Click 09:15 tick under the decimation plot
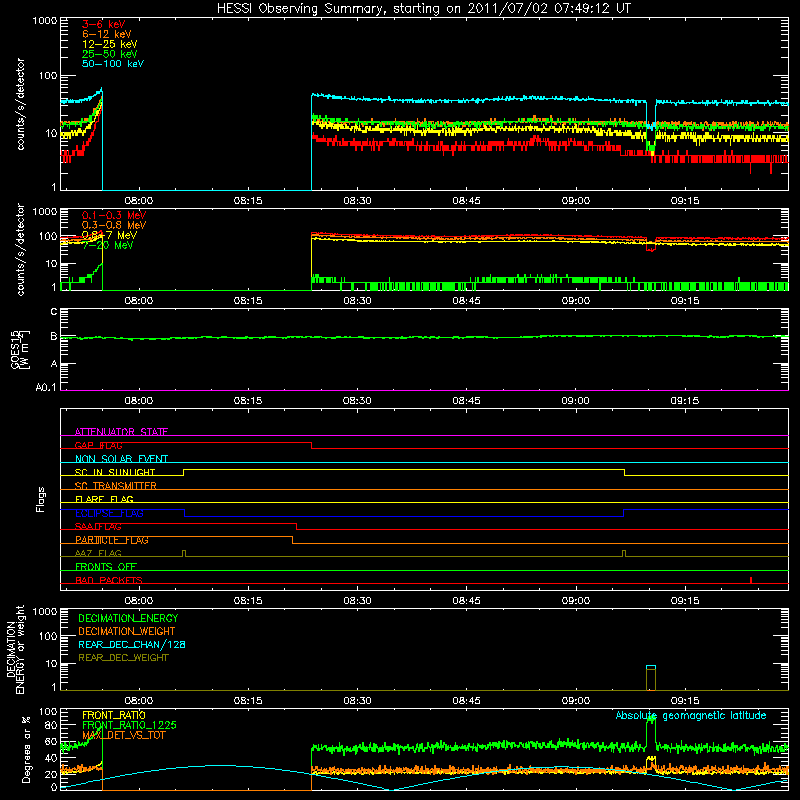Screen dimensions: 800x800 coord(685,701)
